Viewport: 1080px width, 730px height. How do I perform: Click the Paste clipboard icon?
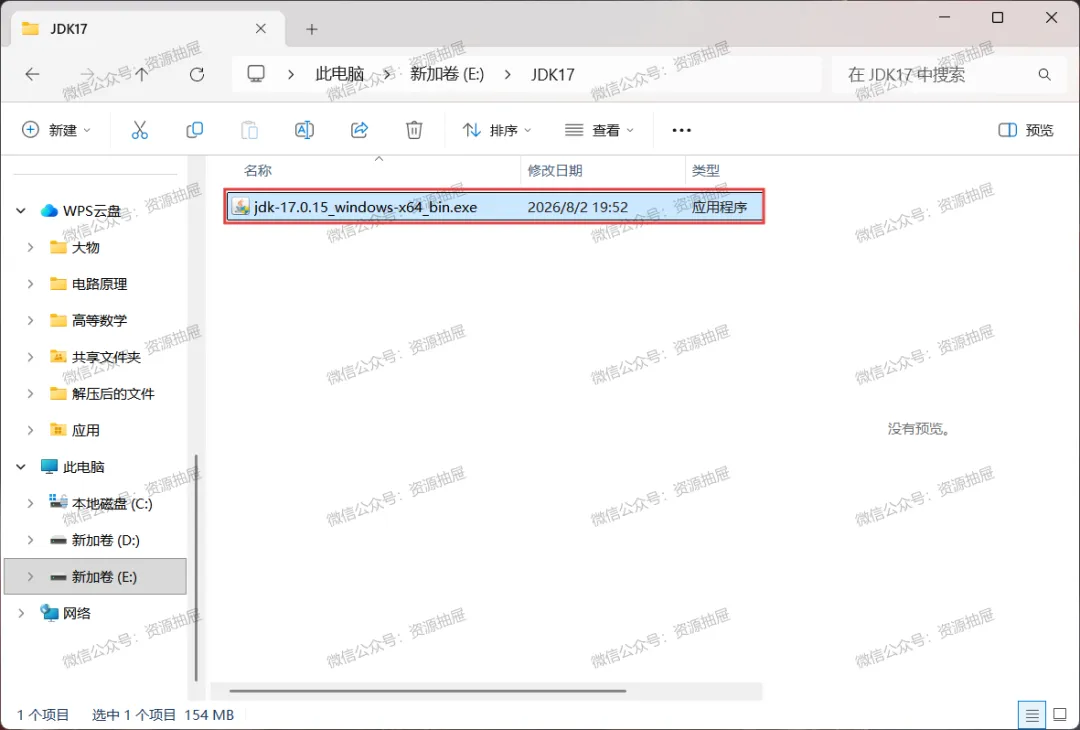pos(249,129)
